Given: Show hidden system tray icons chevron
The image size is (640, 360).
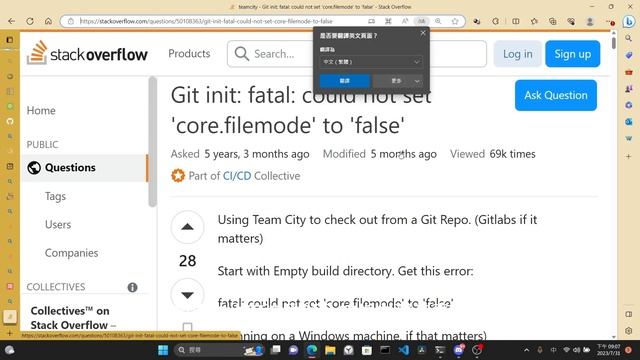Looking at the screenshot, I should pyautogui.click(x=527, y=350).
